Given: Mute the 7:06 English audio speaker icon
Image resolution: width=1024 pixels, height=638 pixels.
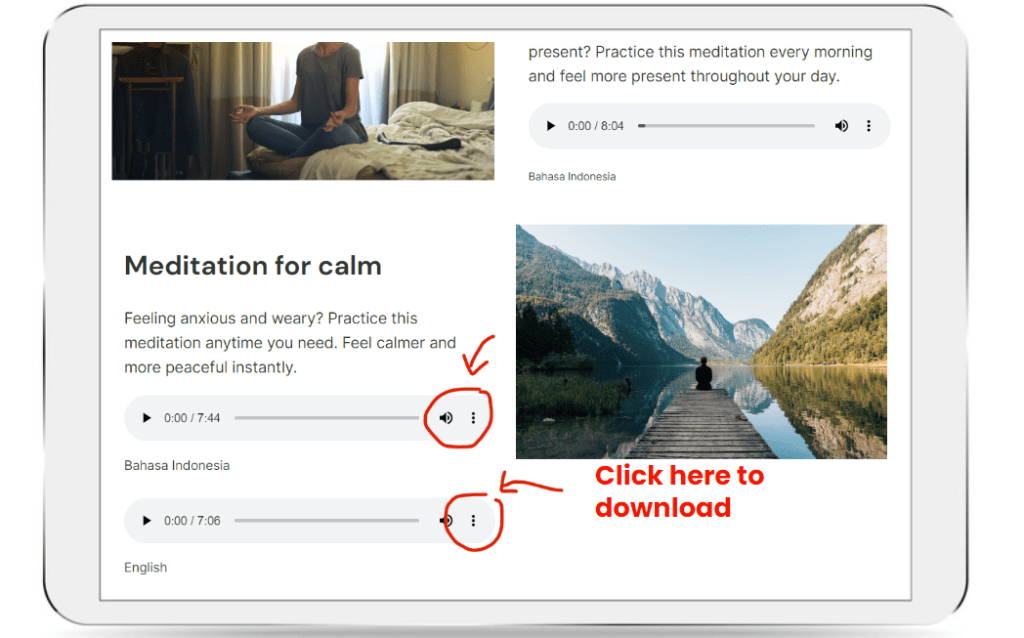Looking at the screenshot, I should [x=446, y=520].
